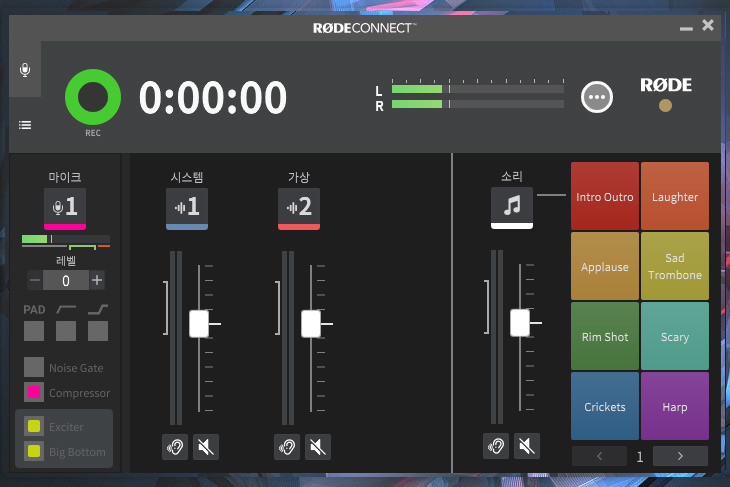Go to next sound pad page

(x=680, y=456)
